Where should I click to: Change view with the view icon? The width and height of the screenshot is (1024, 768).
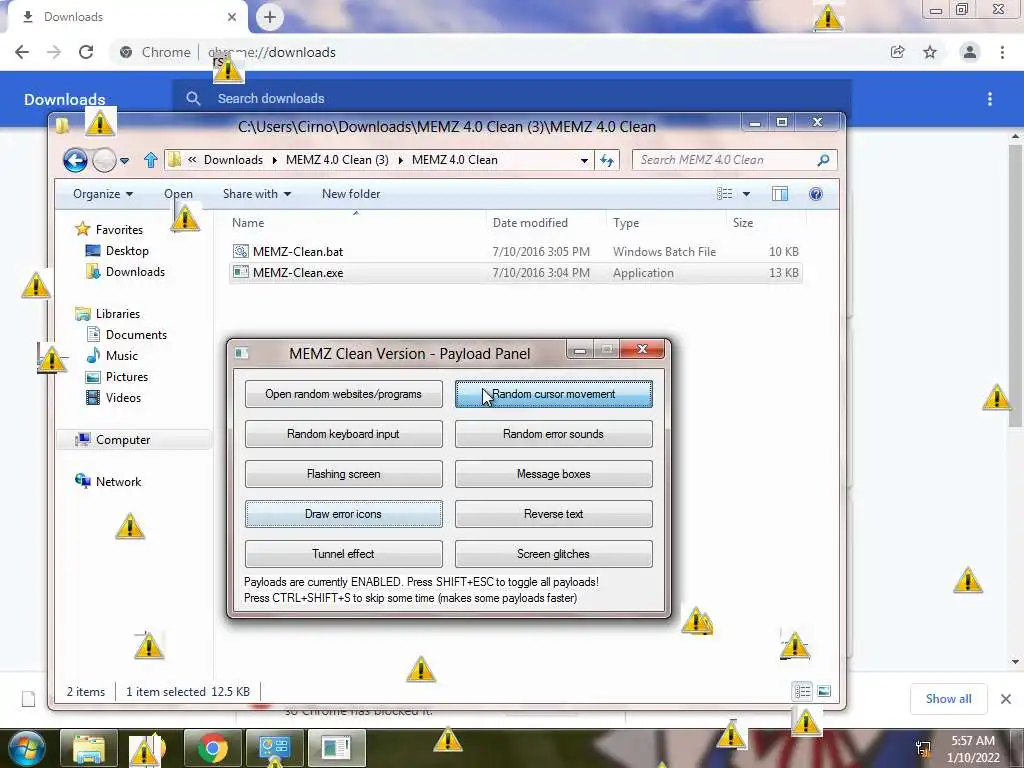(x=724, y=194)
